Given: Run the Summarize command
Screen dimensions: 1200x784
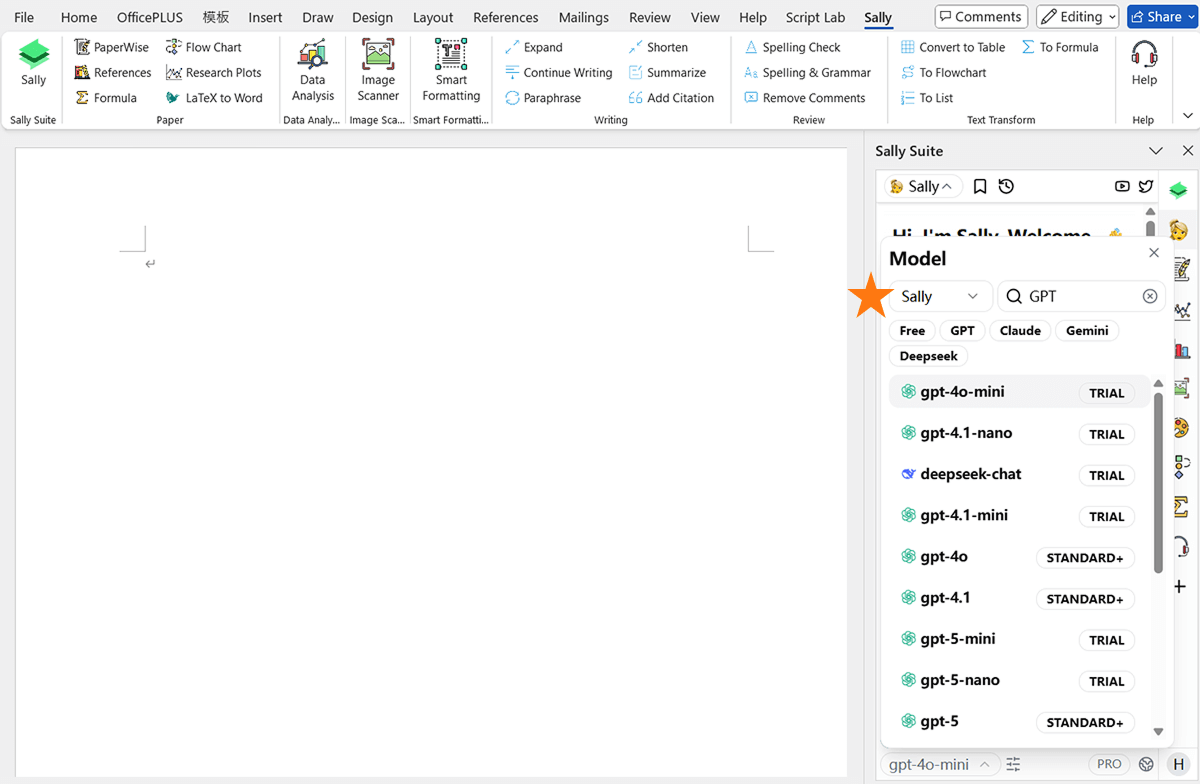Looking at the screenshot, I should point(667,72).
